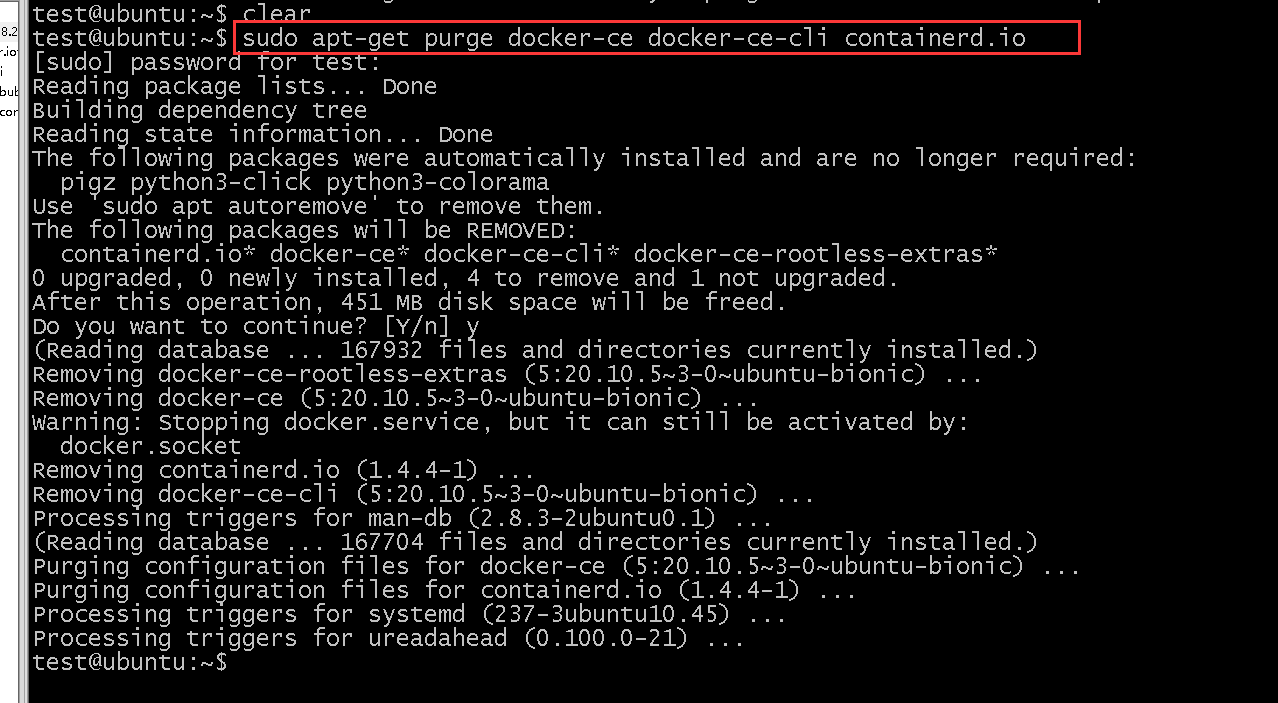The width and height of the screenshot is (1278, 703).
Task: Click the 'Building dependency tree' line
Action: point(199,110)
